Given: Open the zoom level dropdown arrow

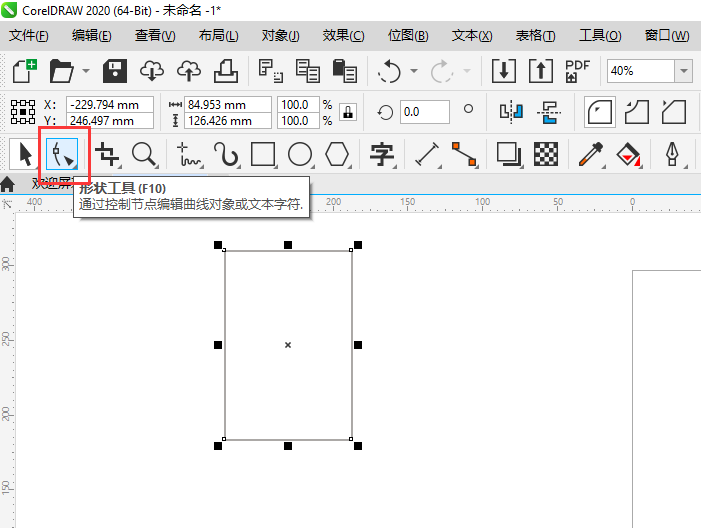Looking at the screenshot, I should point(684,71).
